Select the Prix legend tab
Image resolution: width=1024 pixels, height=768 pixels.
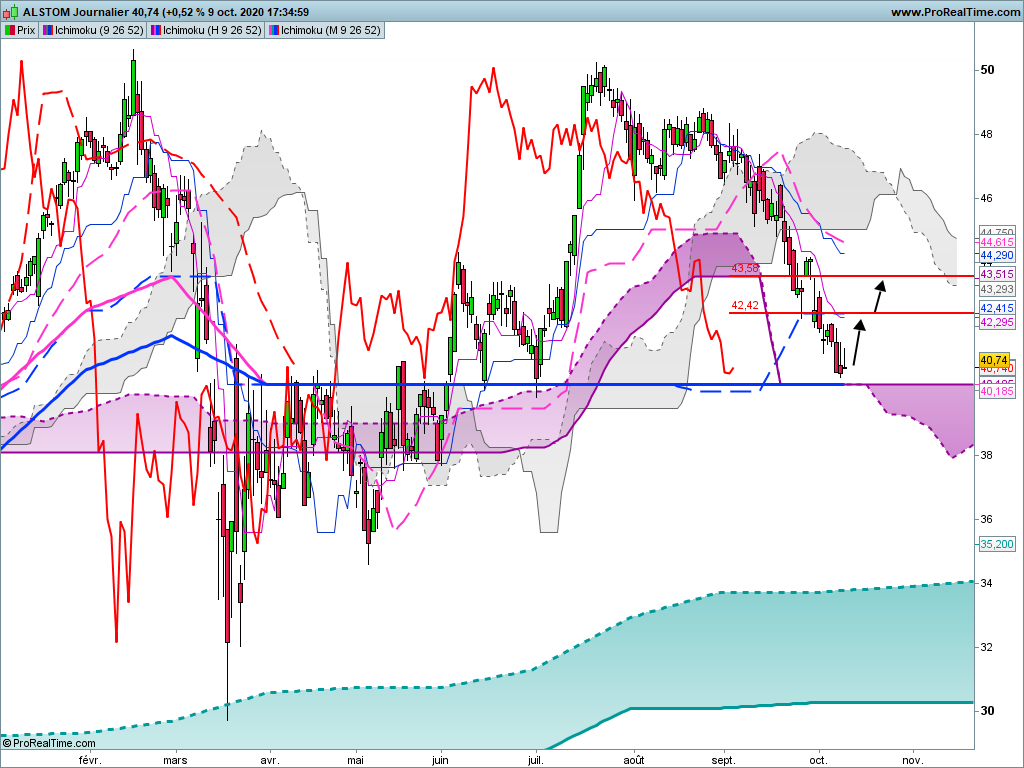(x=20, y=30)
